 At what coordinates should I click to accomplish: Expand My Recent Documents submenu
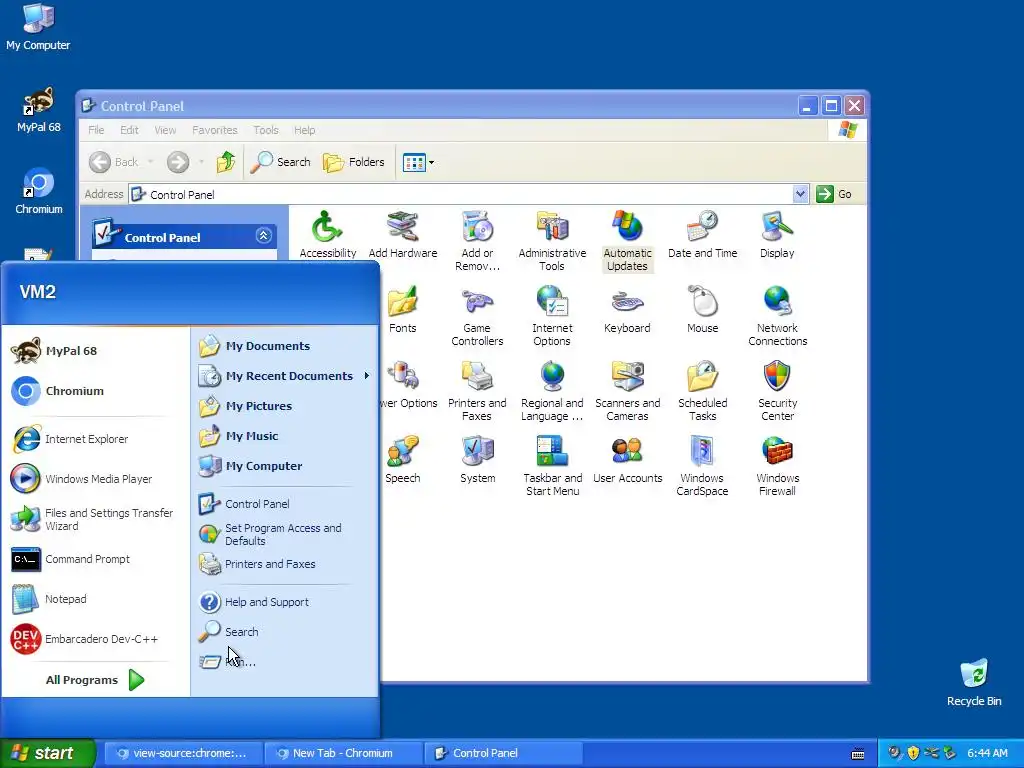click(x=284, y=376)
